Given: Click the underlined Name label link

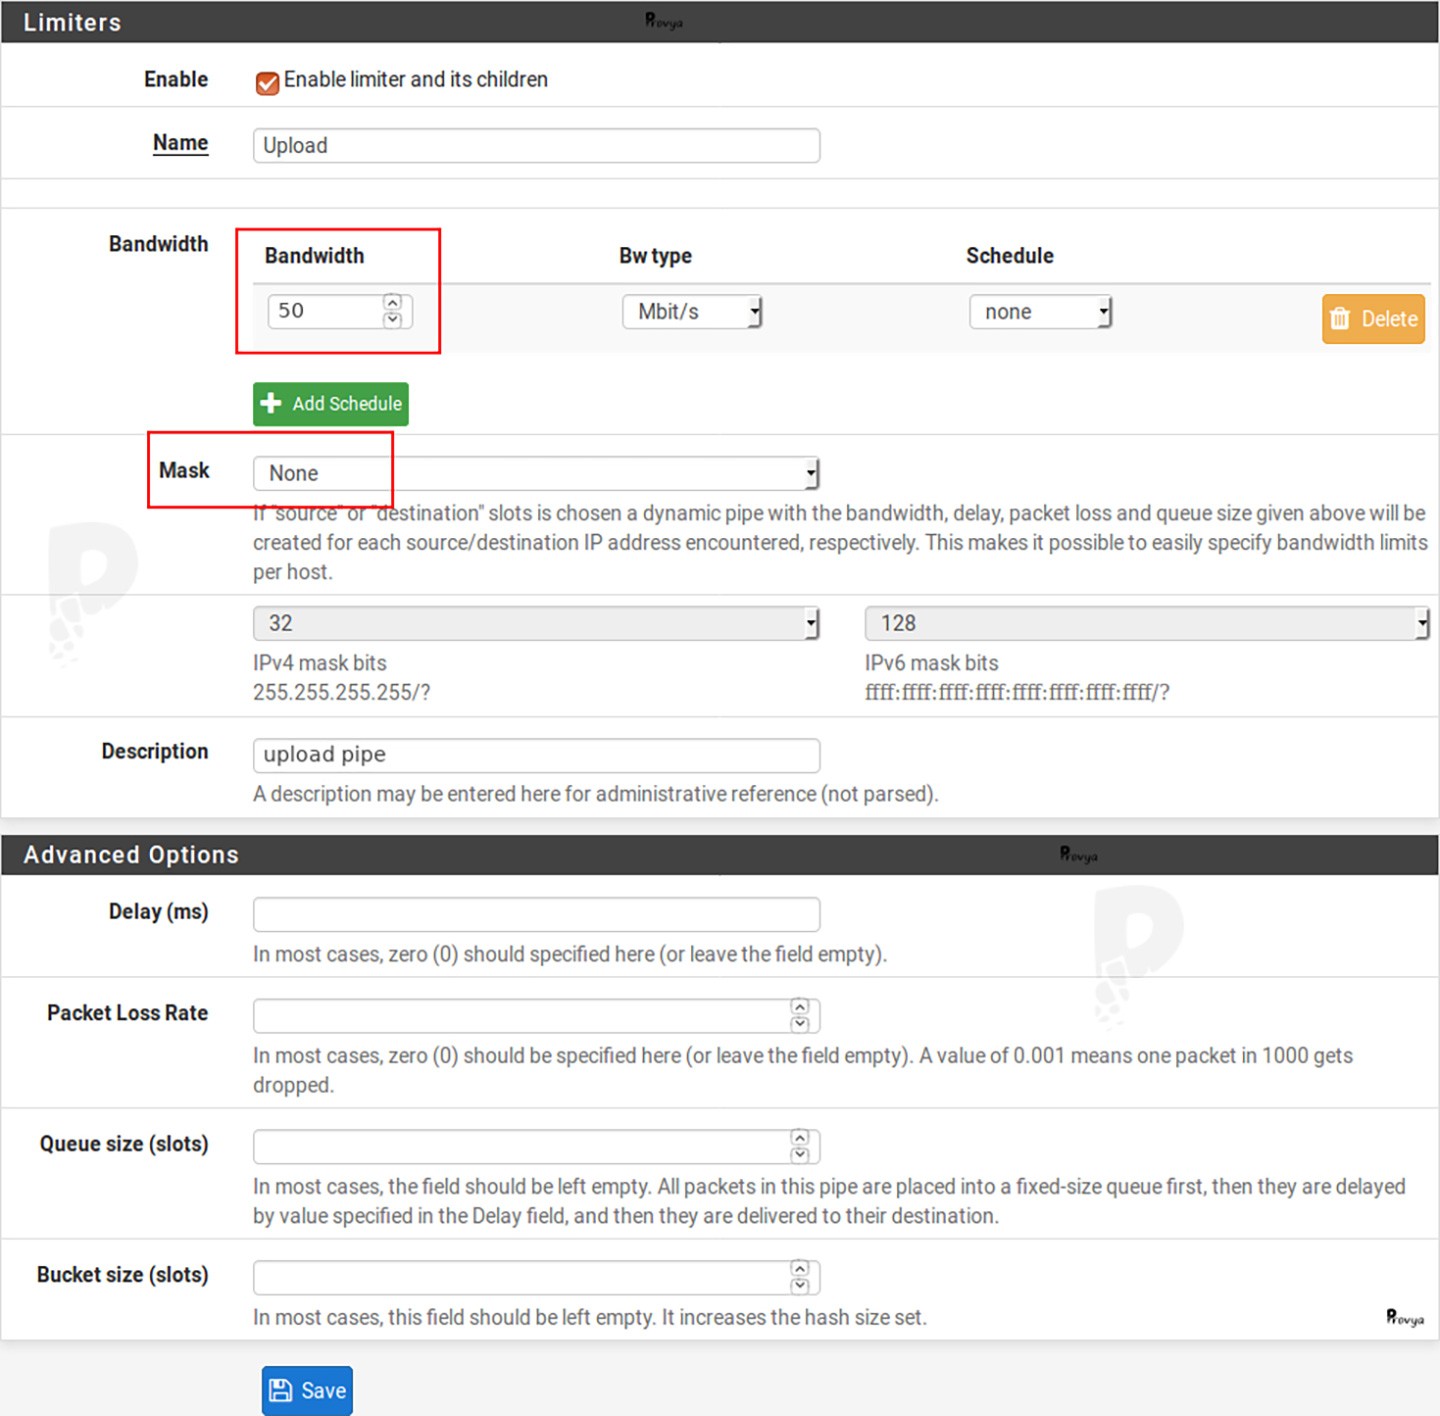Looking at the screenshot, I should [x=180, y=143].
